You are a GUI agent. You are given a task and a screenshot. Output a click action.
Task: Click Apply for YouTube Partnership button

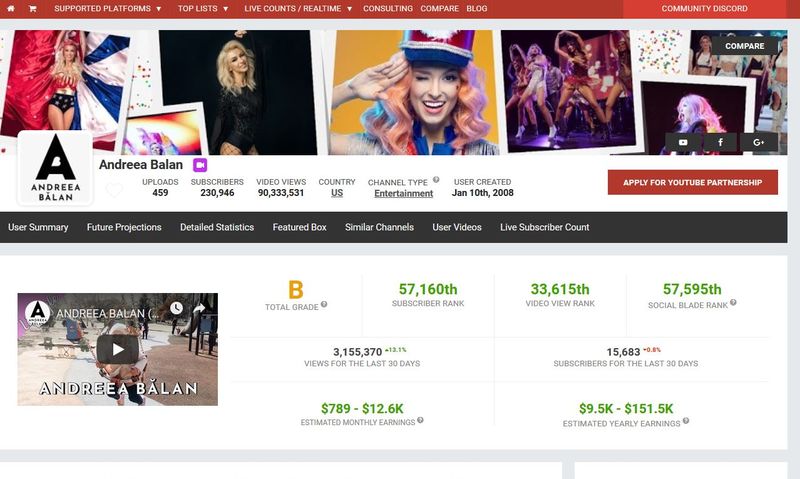[x=692, y=182]
